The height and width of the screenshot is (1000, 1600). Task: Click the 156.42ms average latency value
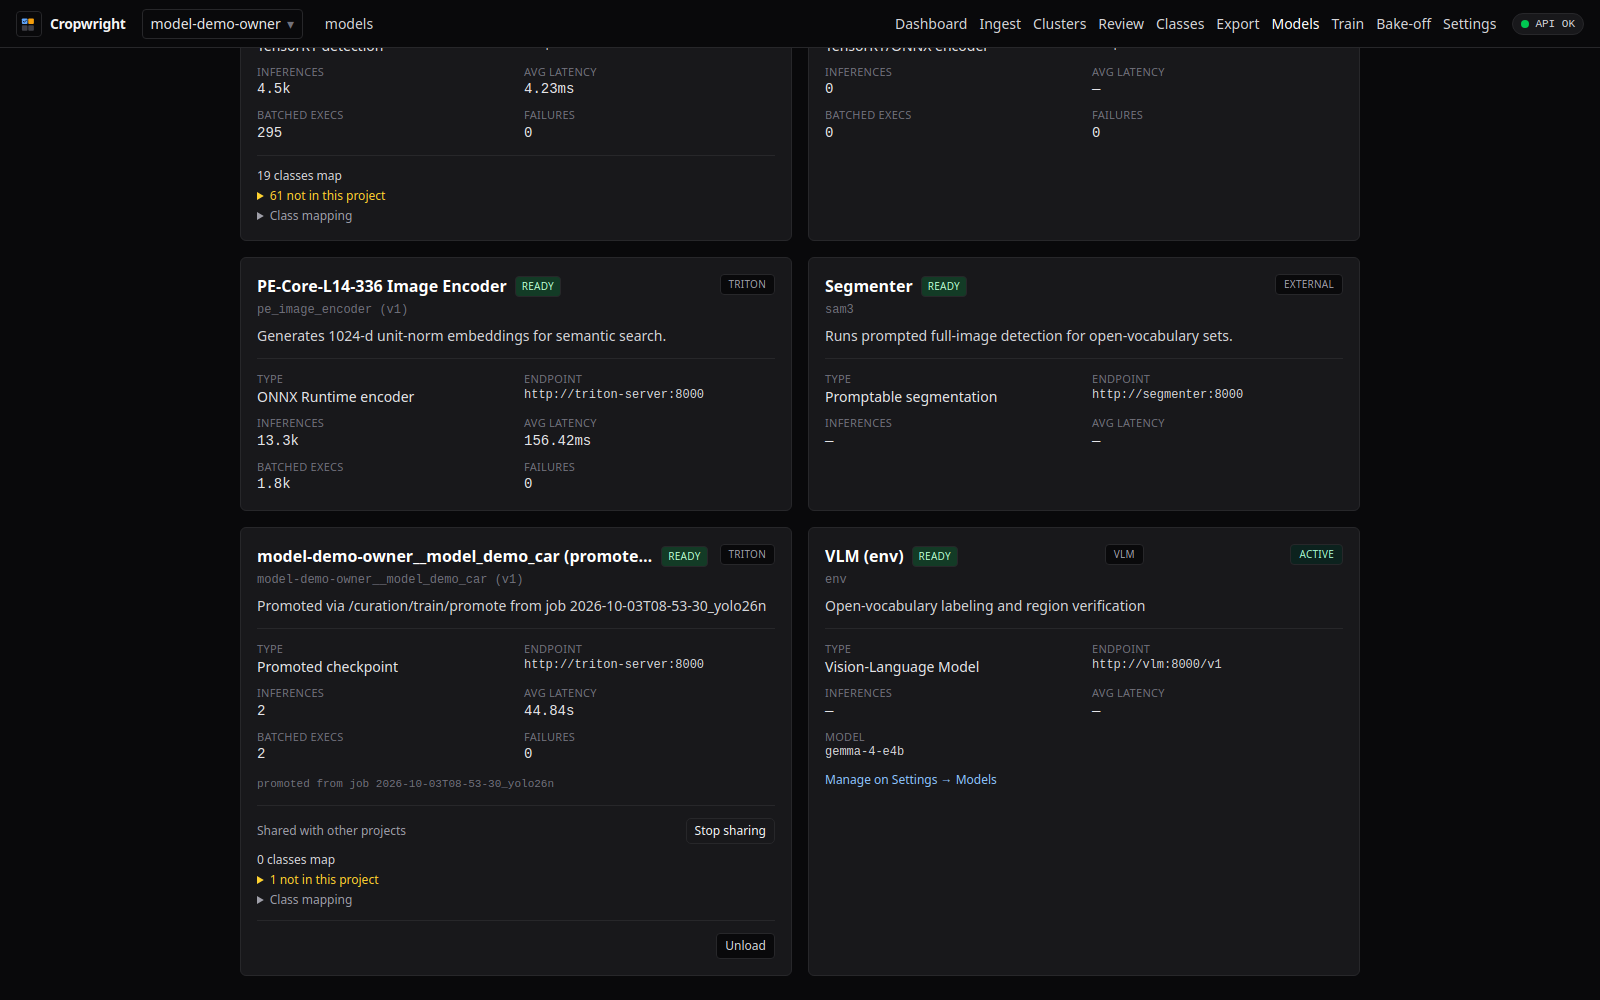tap(557, 441)
